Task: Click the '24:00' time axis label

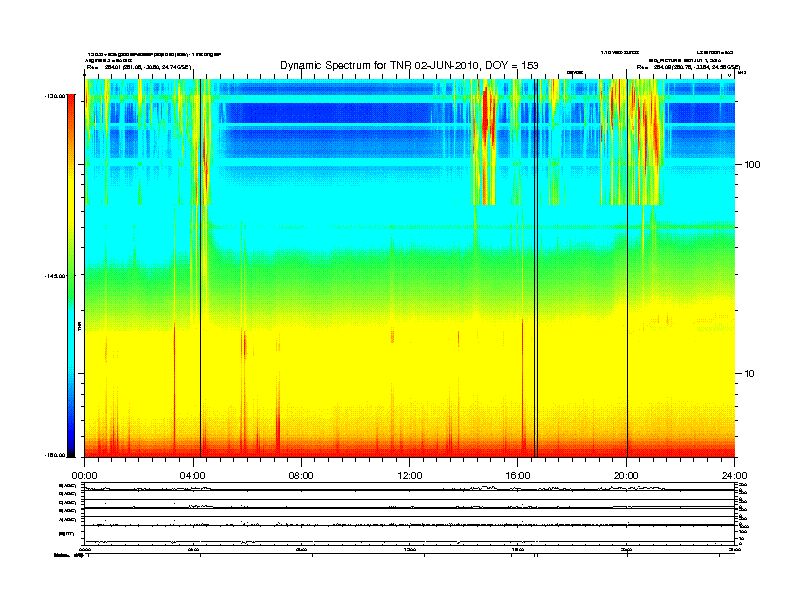Action: tap(734, 476)
